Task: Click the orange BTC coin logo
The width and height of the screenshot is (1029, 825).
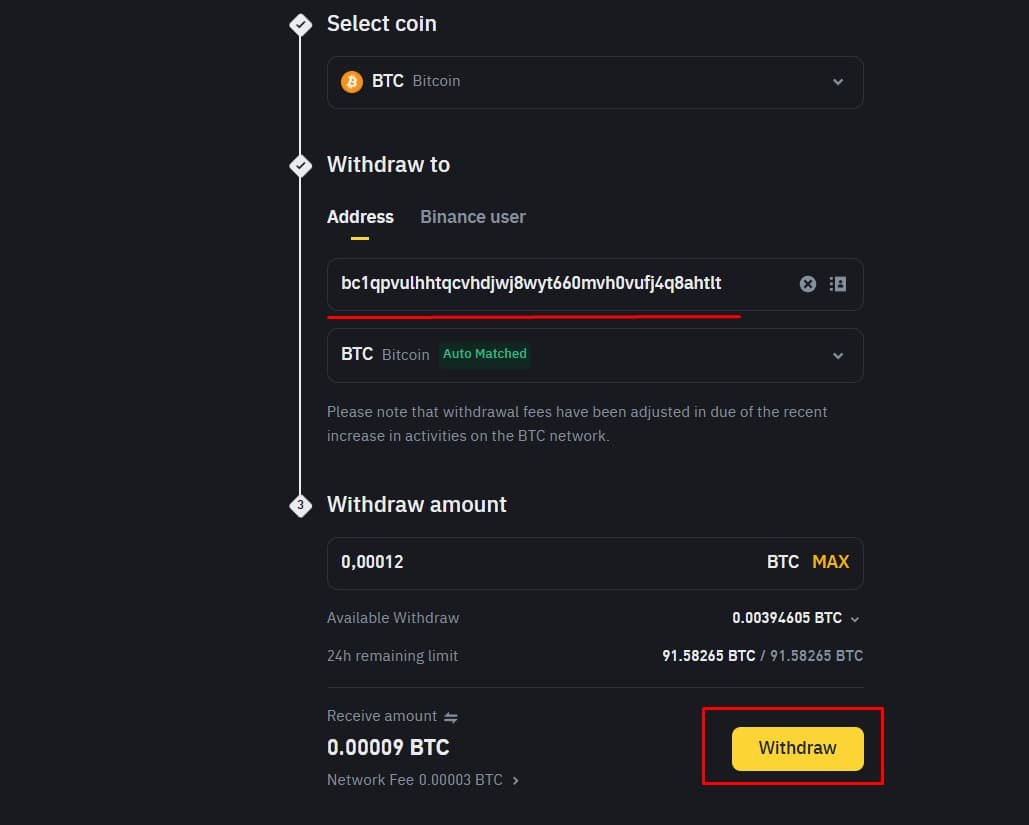Action: coord(351,81)
